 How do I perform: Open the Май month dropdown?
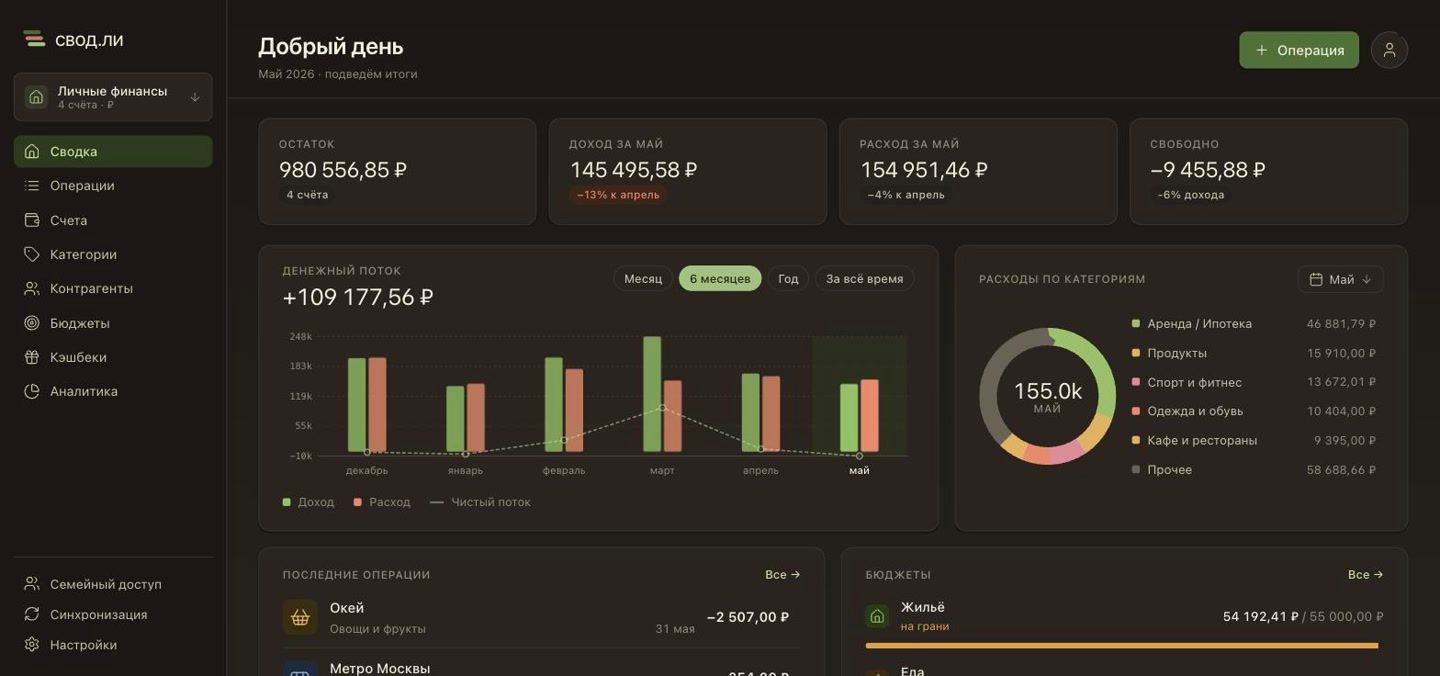[x=1341, y=279]
